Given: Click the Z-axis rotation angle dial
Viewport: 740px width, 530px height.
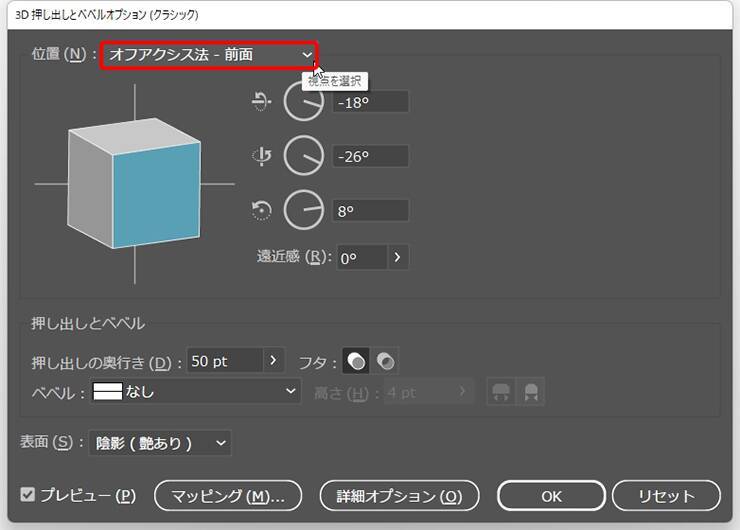Looking at the screenshot, I should tap(304, 210).
